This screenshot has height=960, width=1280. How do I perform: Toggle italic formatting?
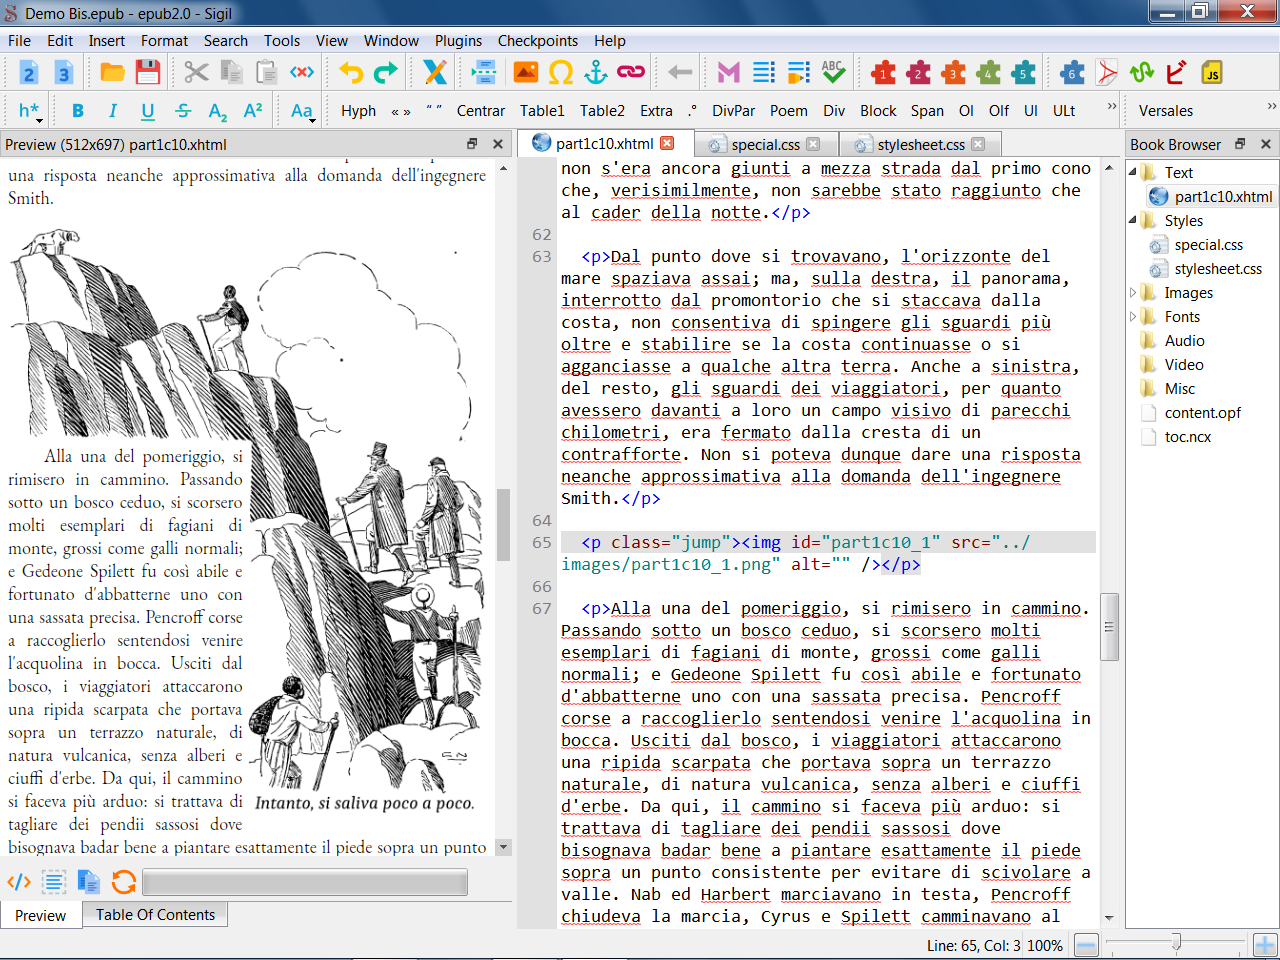(x=113, y=111)
